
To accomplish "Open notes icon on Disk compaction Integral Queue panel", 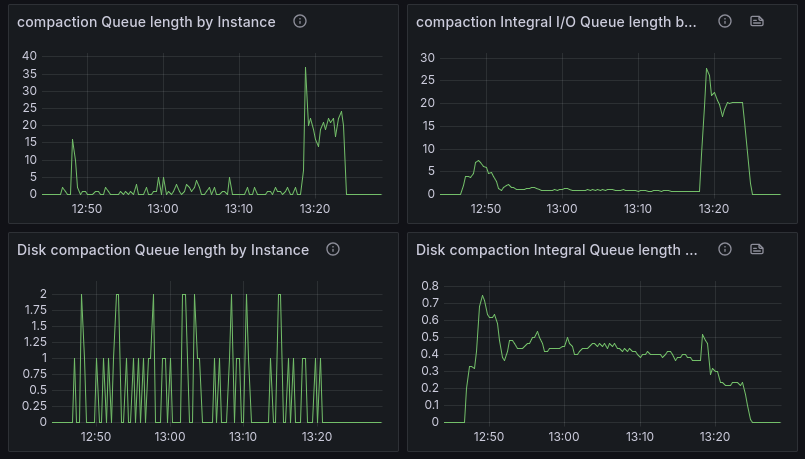I will coord(757,249).
